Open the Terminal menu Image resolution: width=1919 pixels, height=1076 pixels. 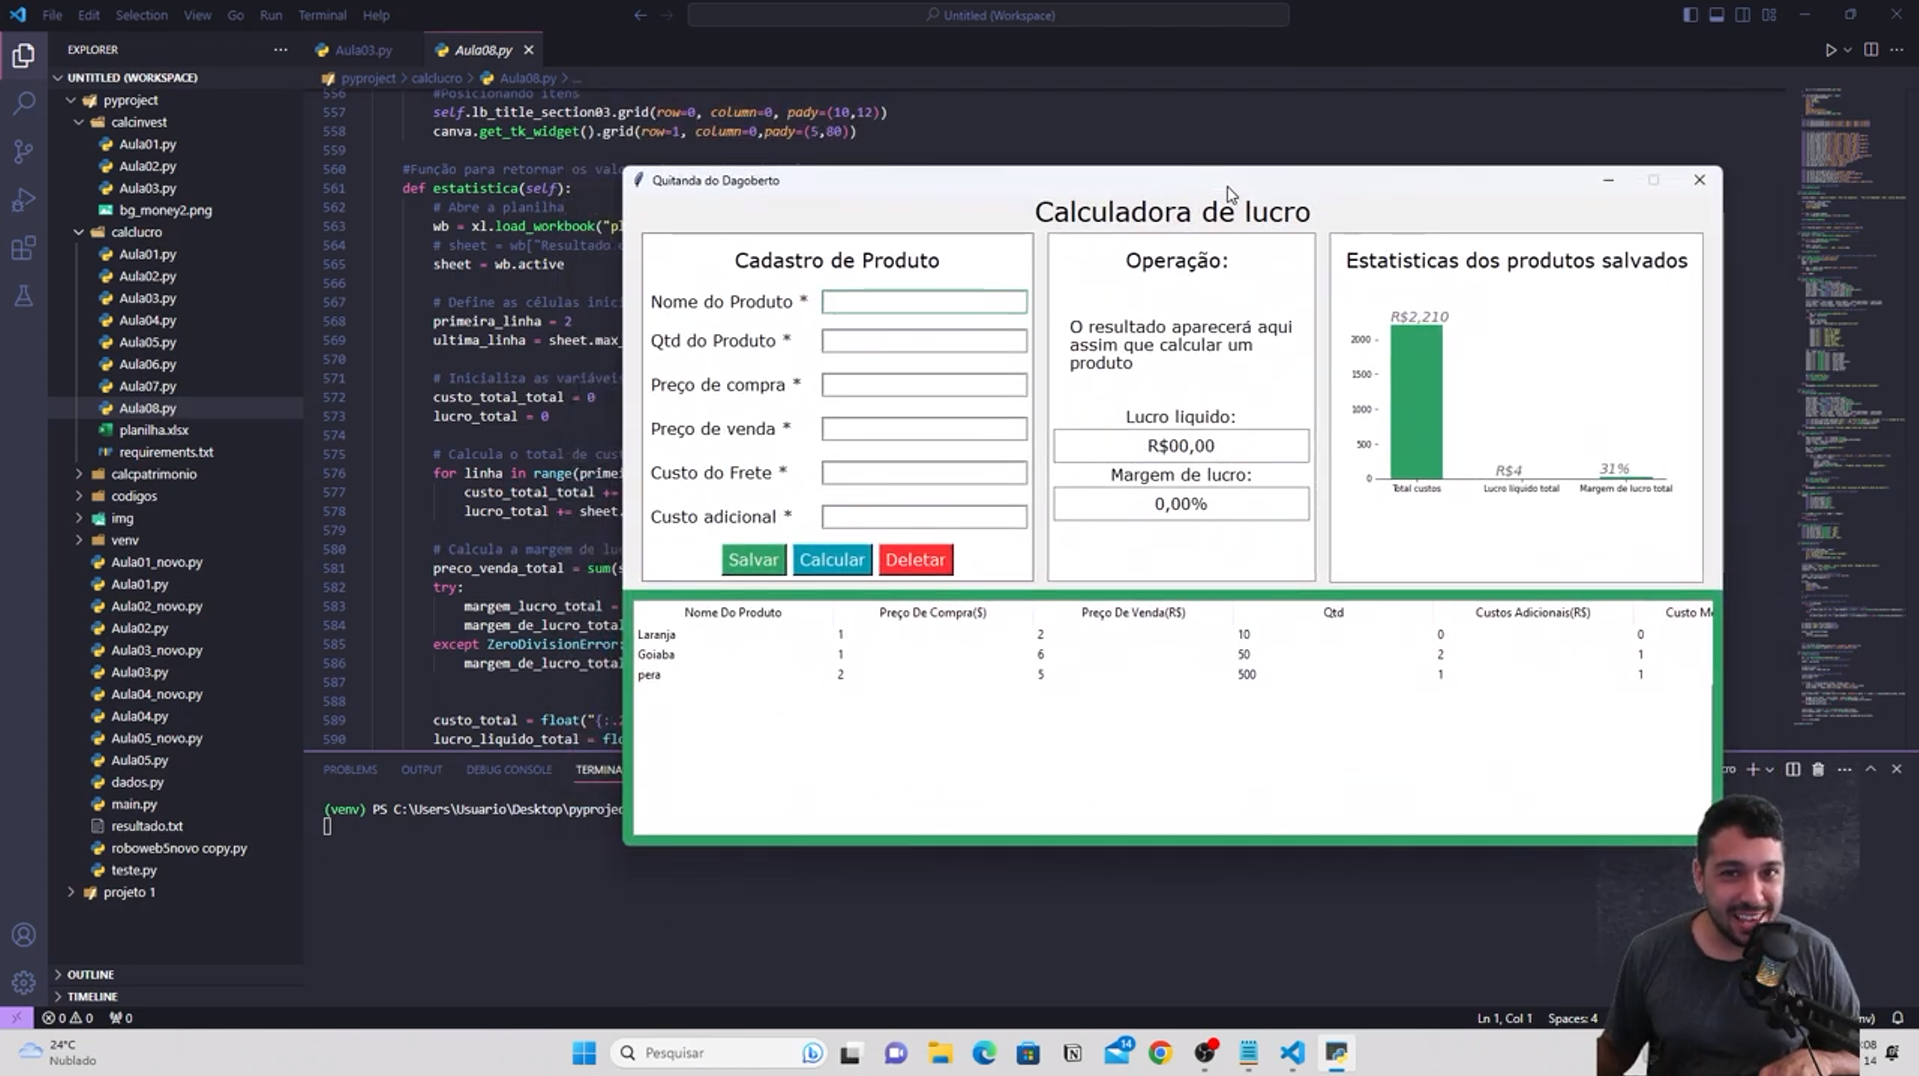click(322, 15)
